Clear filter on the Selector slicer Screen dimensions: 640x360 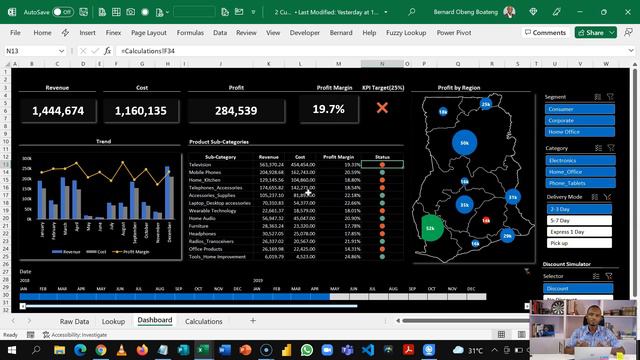609,276
